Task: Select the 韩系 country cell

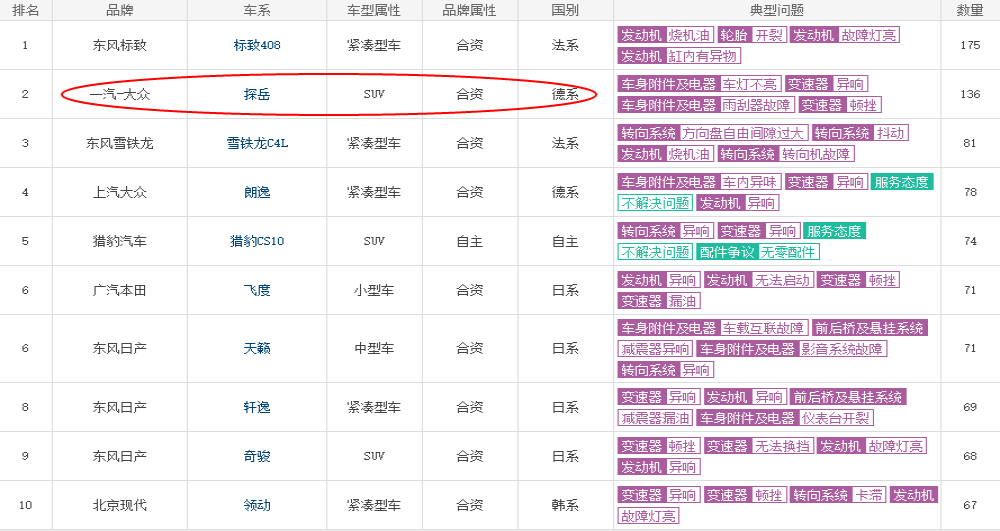Action: [565, 506]
